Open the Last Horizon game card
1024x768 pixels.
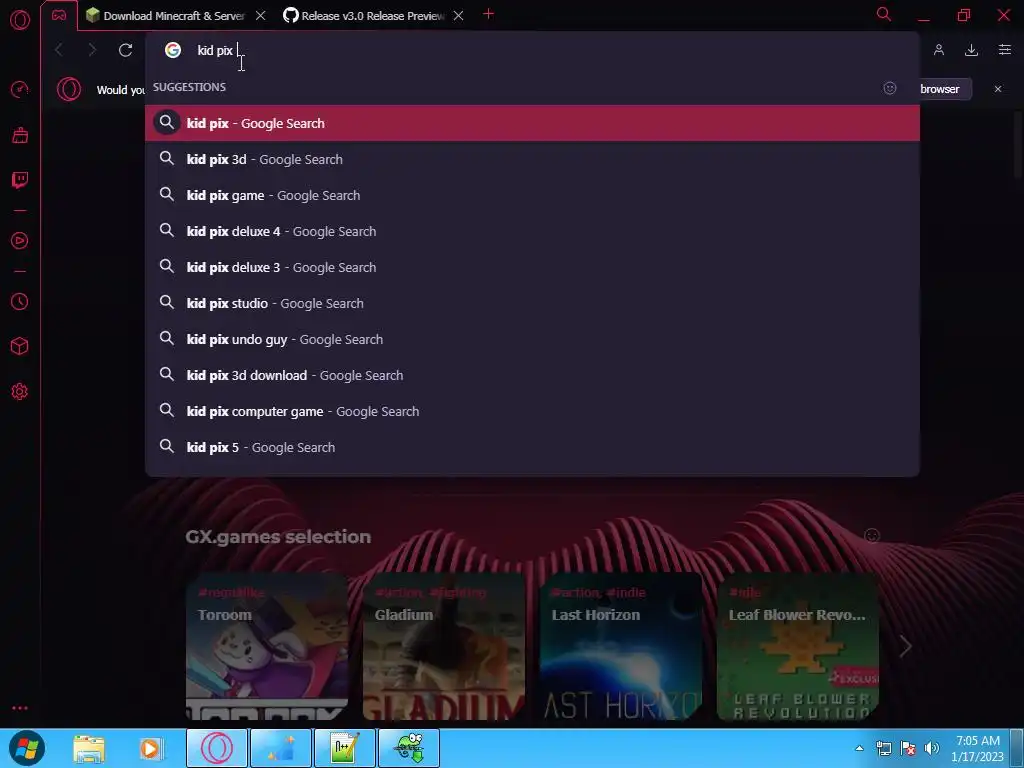[620, 647]
